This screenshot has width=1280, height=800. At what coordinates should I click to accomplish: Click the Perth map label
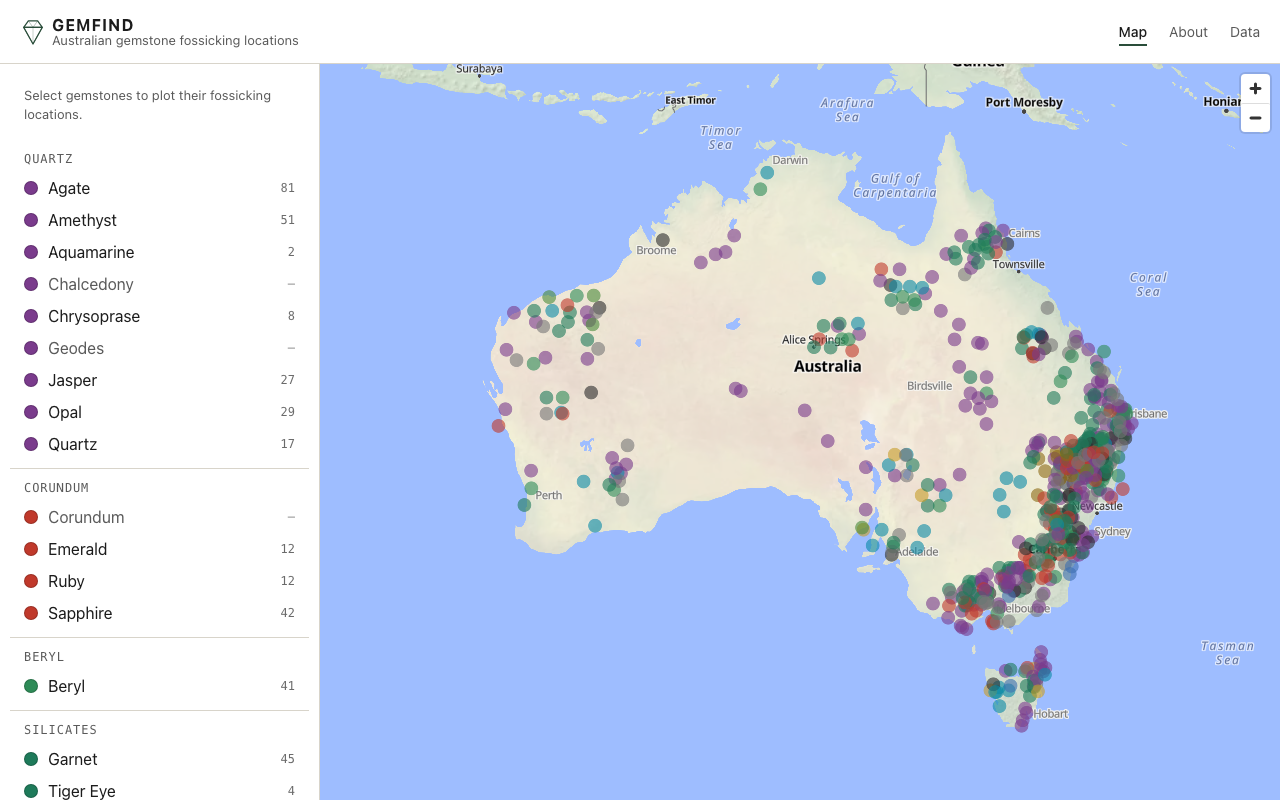549,495
